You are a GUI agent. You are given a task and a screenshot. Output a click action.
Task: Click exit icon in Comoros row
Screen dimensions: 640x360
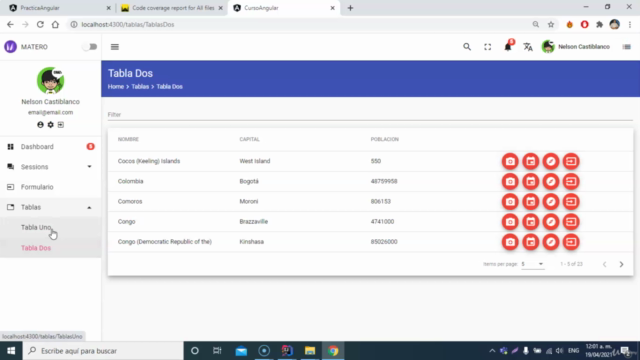tap(571, 202)
